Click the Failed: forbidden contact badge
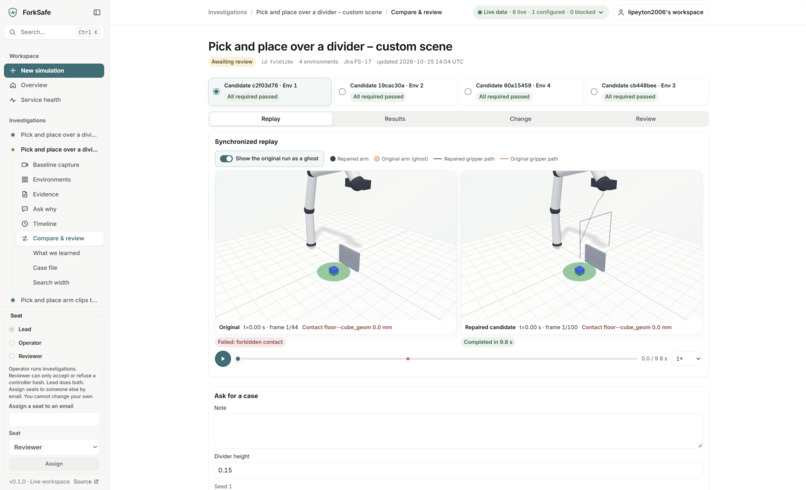Screen dimensions: 806x490 250,342
